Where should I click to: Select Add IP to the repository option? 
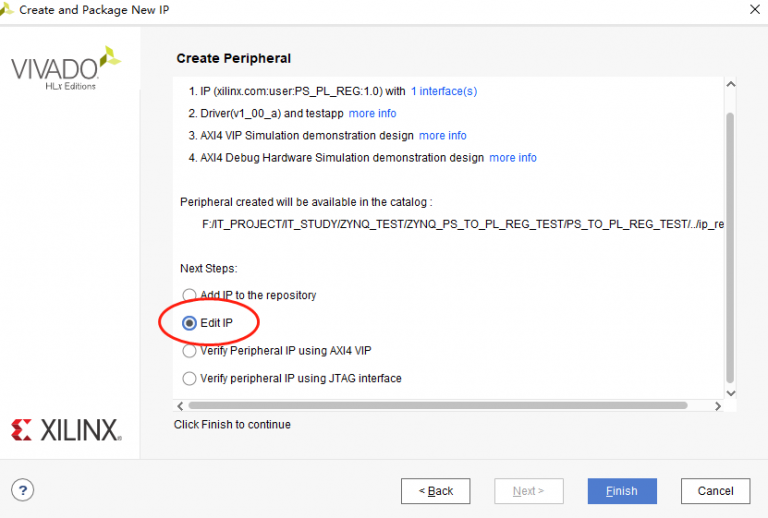coord(190,295)
